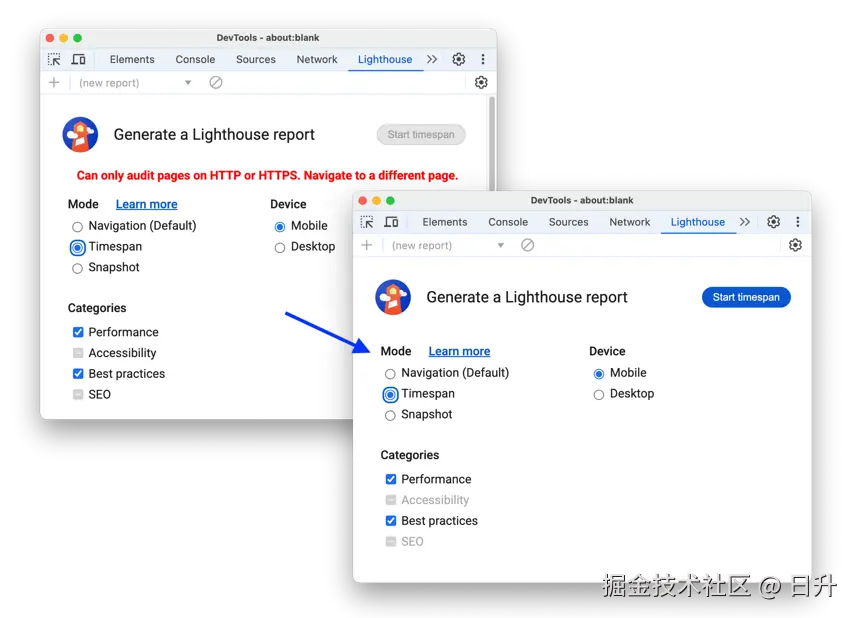Click inspect element icon in back window
Viewport: 856px width, 618px height.
54,59
